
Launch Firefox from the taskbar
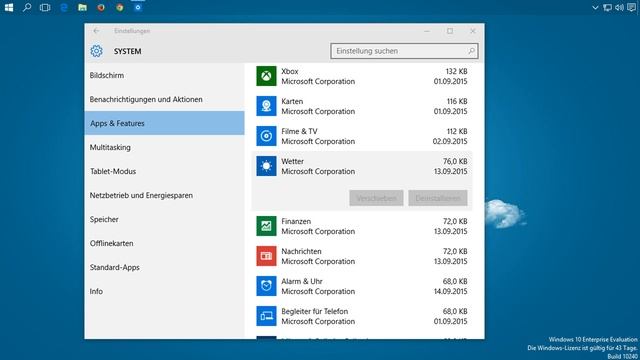[101, 7]
